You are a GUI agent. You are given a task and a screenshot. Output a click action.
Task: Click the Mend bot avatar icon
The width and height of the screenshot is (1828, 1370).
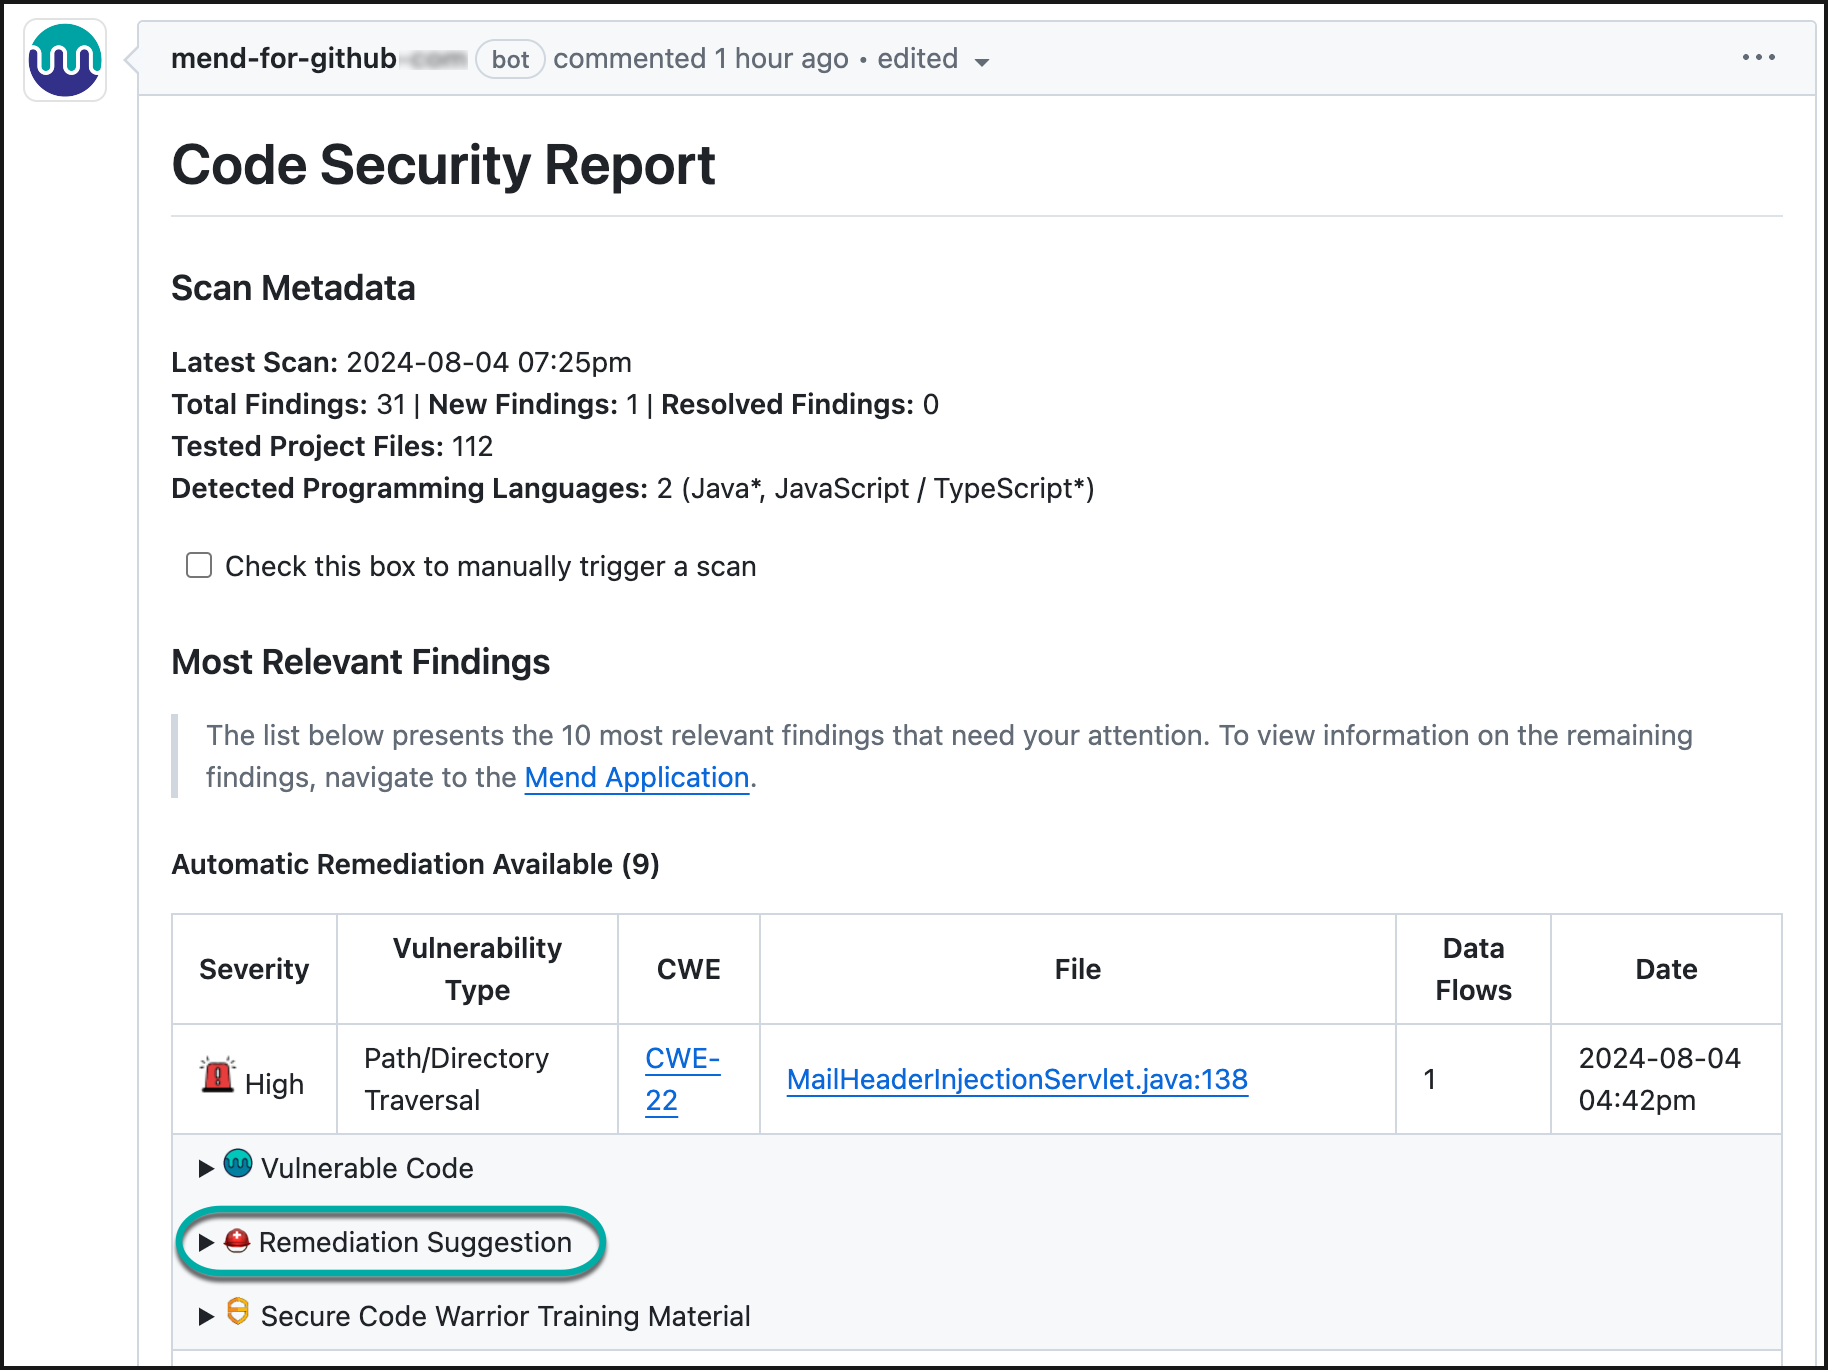coord(65,60)
